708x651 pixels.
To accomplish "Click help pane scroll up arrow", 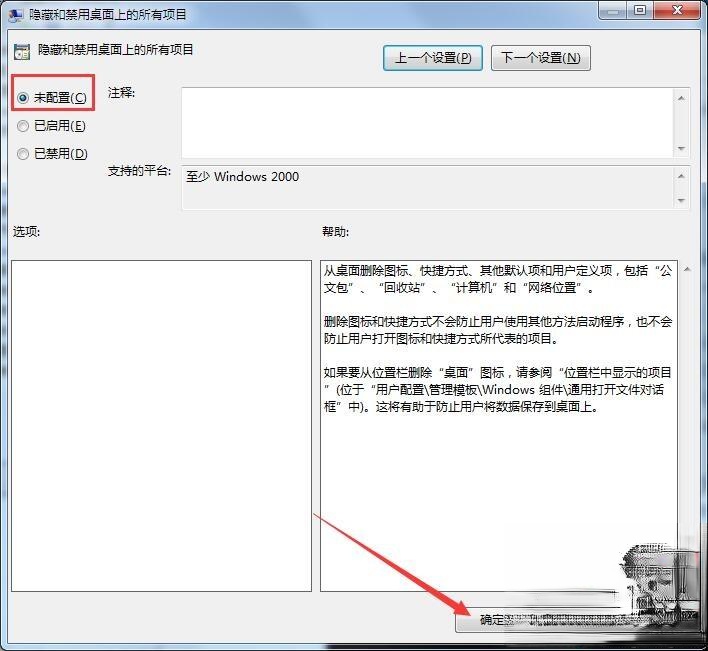I will click(x=687, y=270).
